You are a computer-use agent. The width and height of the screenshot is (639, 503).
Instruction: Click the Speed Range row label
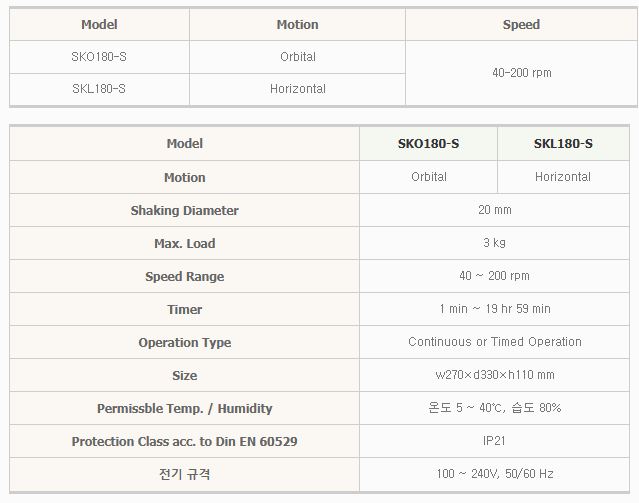(x=184, y=277)
